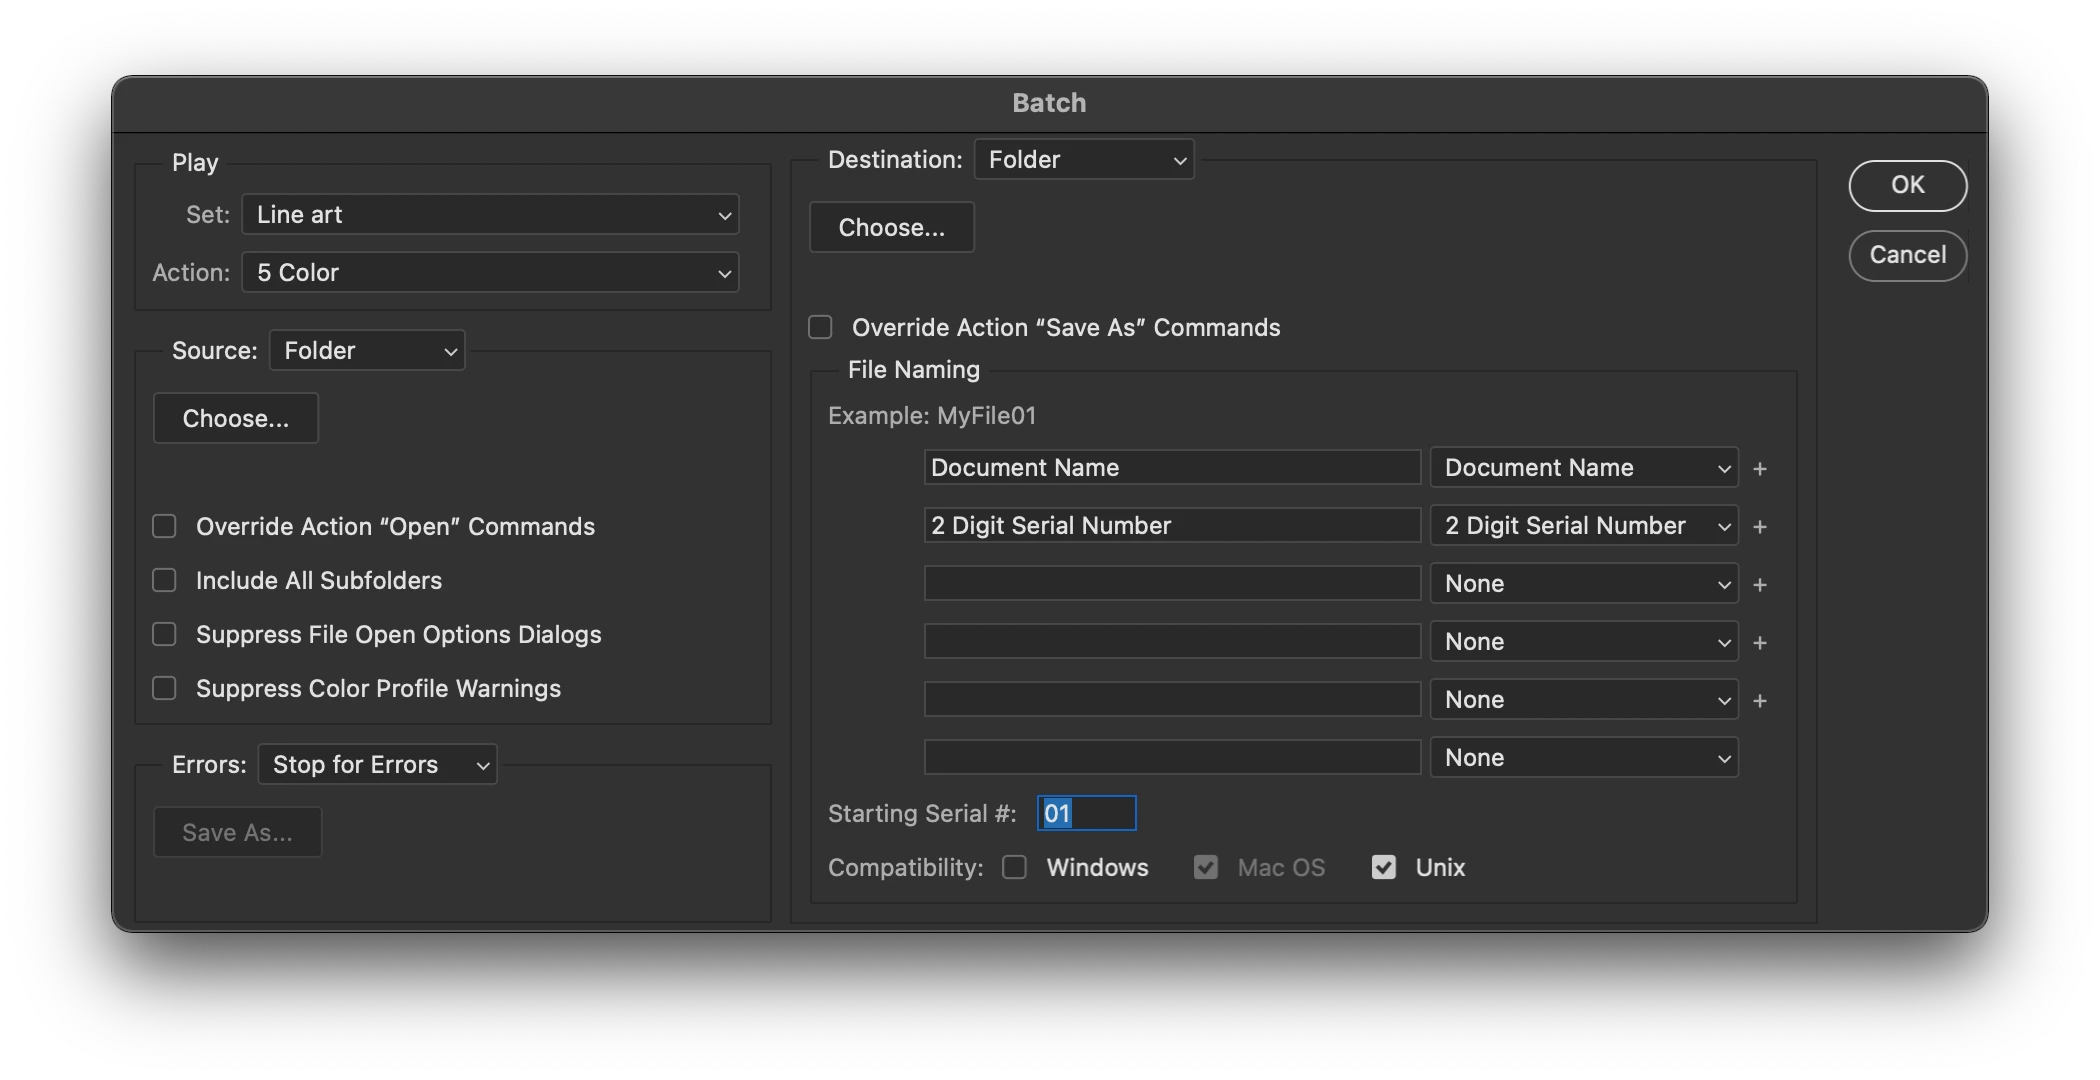The height and width of the screenshot is (1080, 2100).
Task: Expand the Errors dropdown
Action: point(377,765)
